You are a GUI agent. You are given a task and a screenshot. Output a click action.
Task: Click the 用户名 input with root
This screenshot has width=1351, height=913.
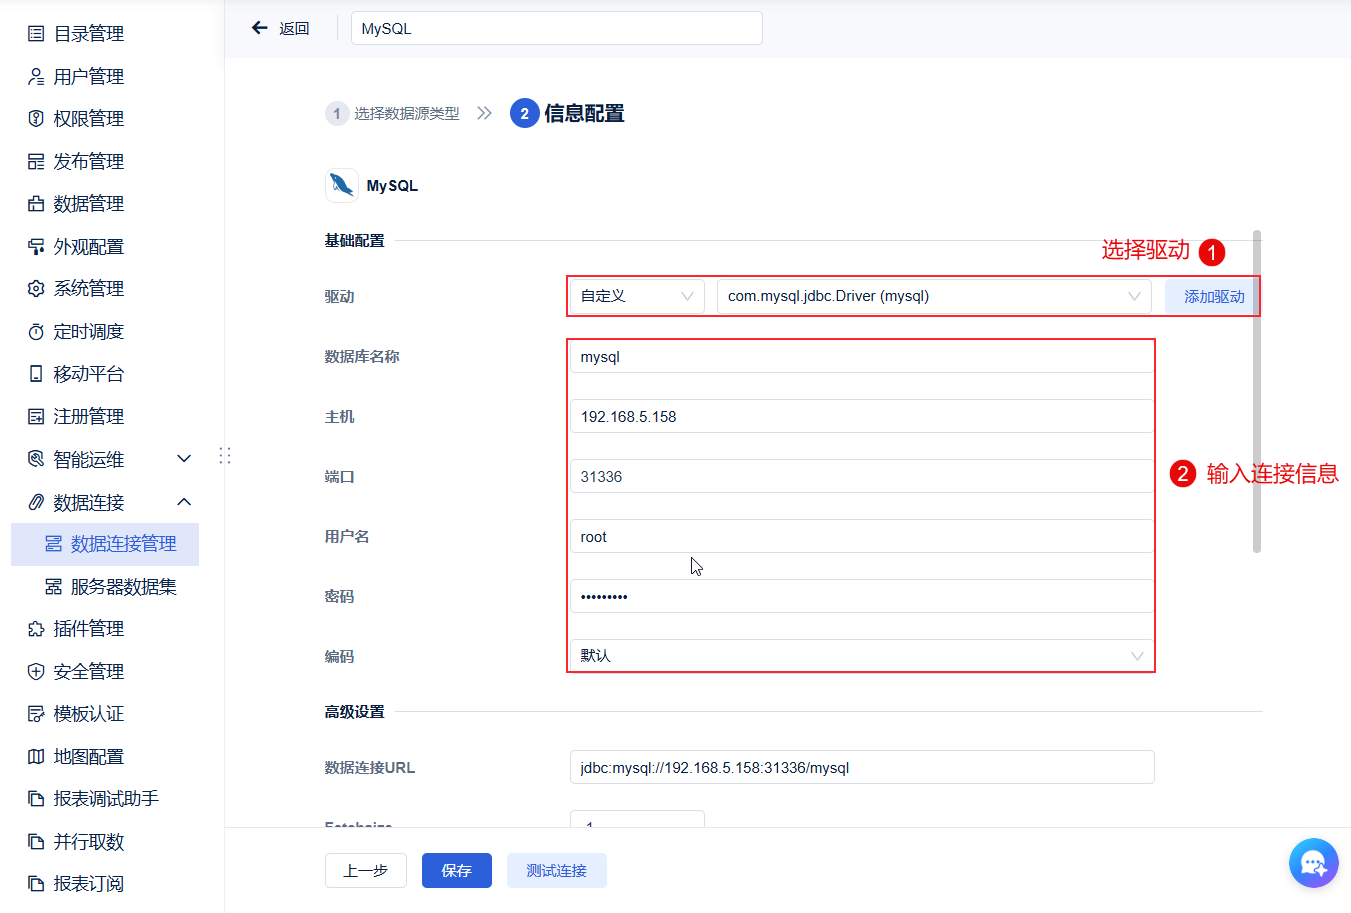[x=862, y=537]
